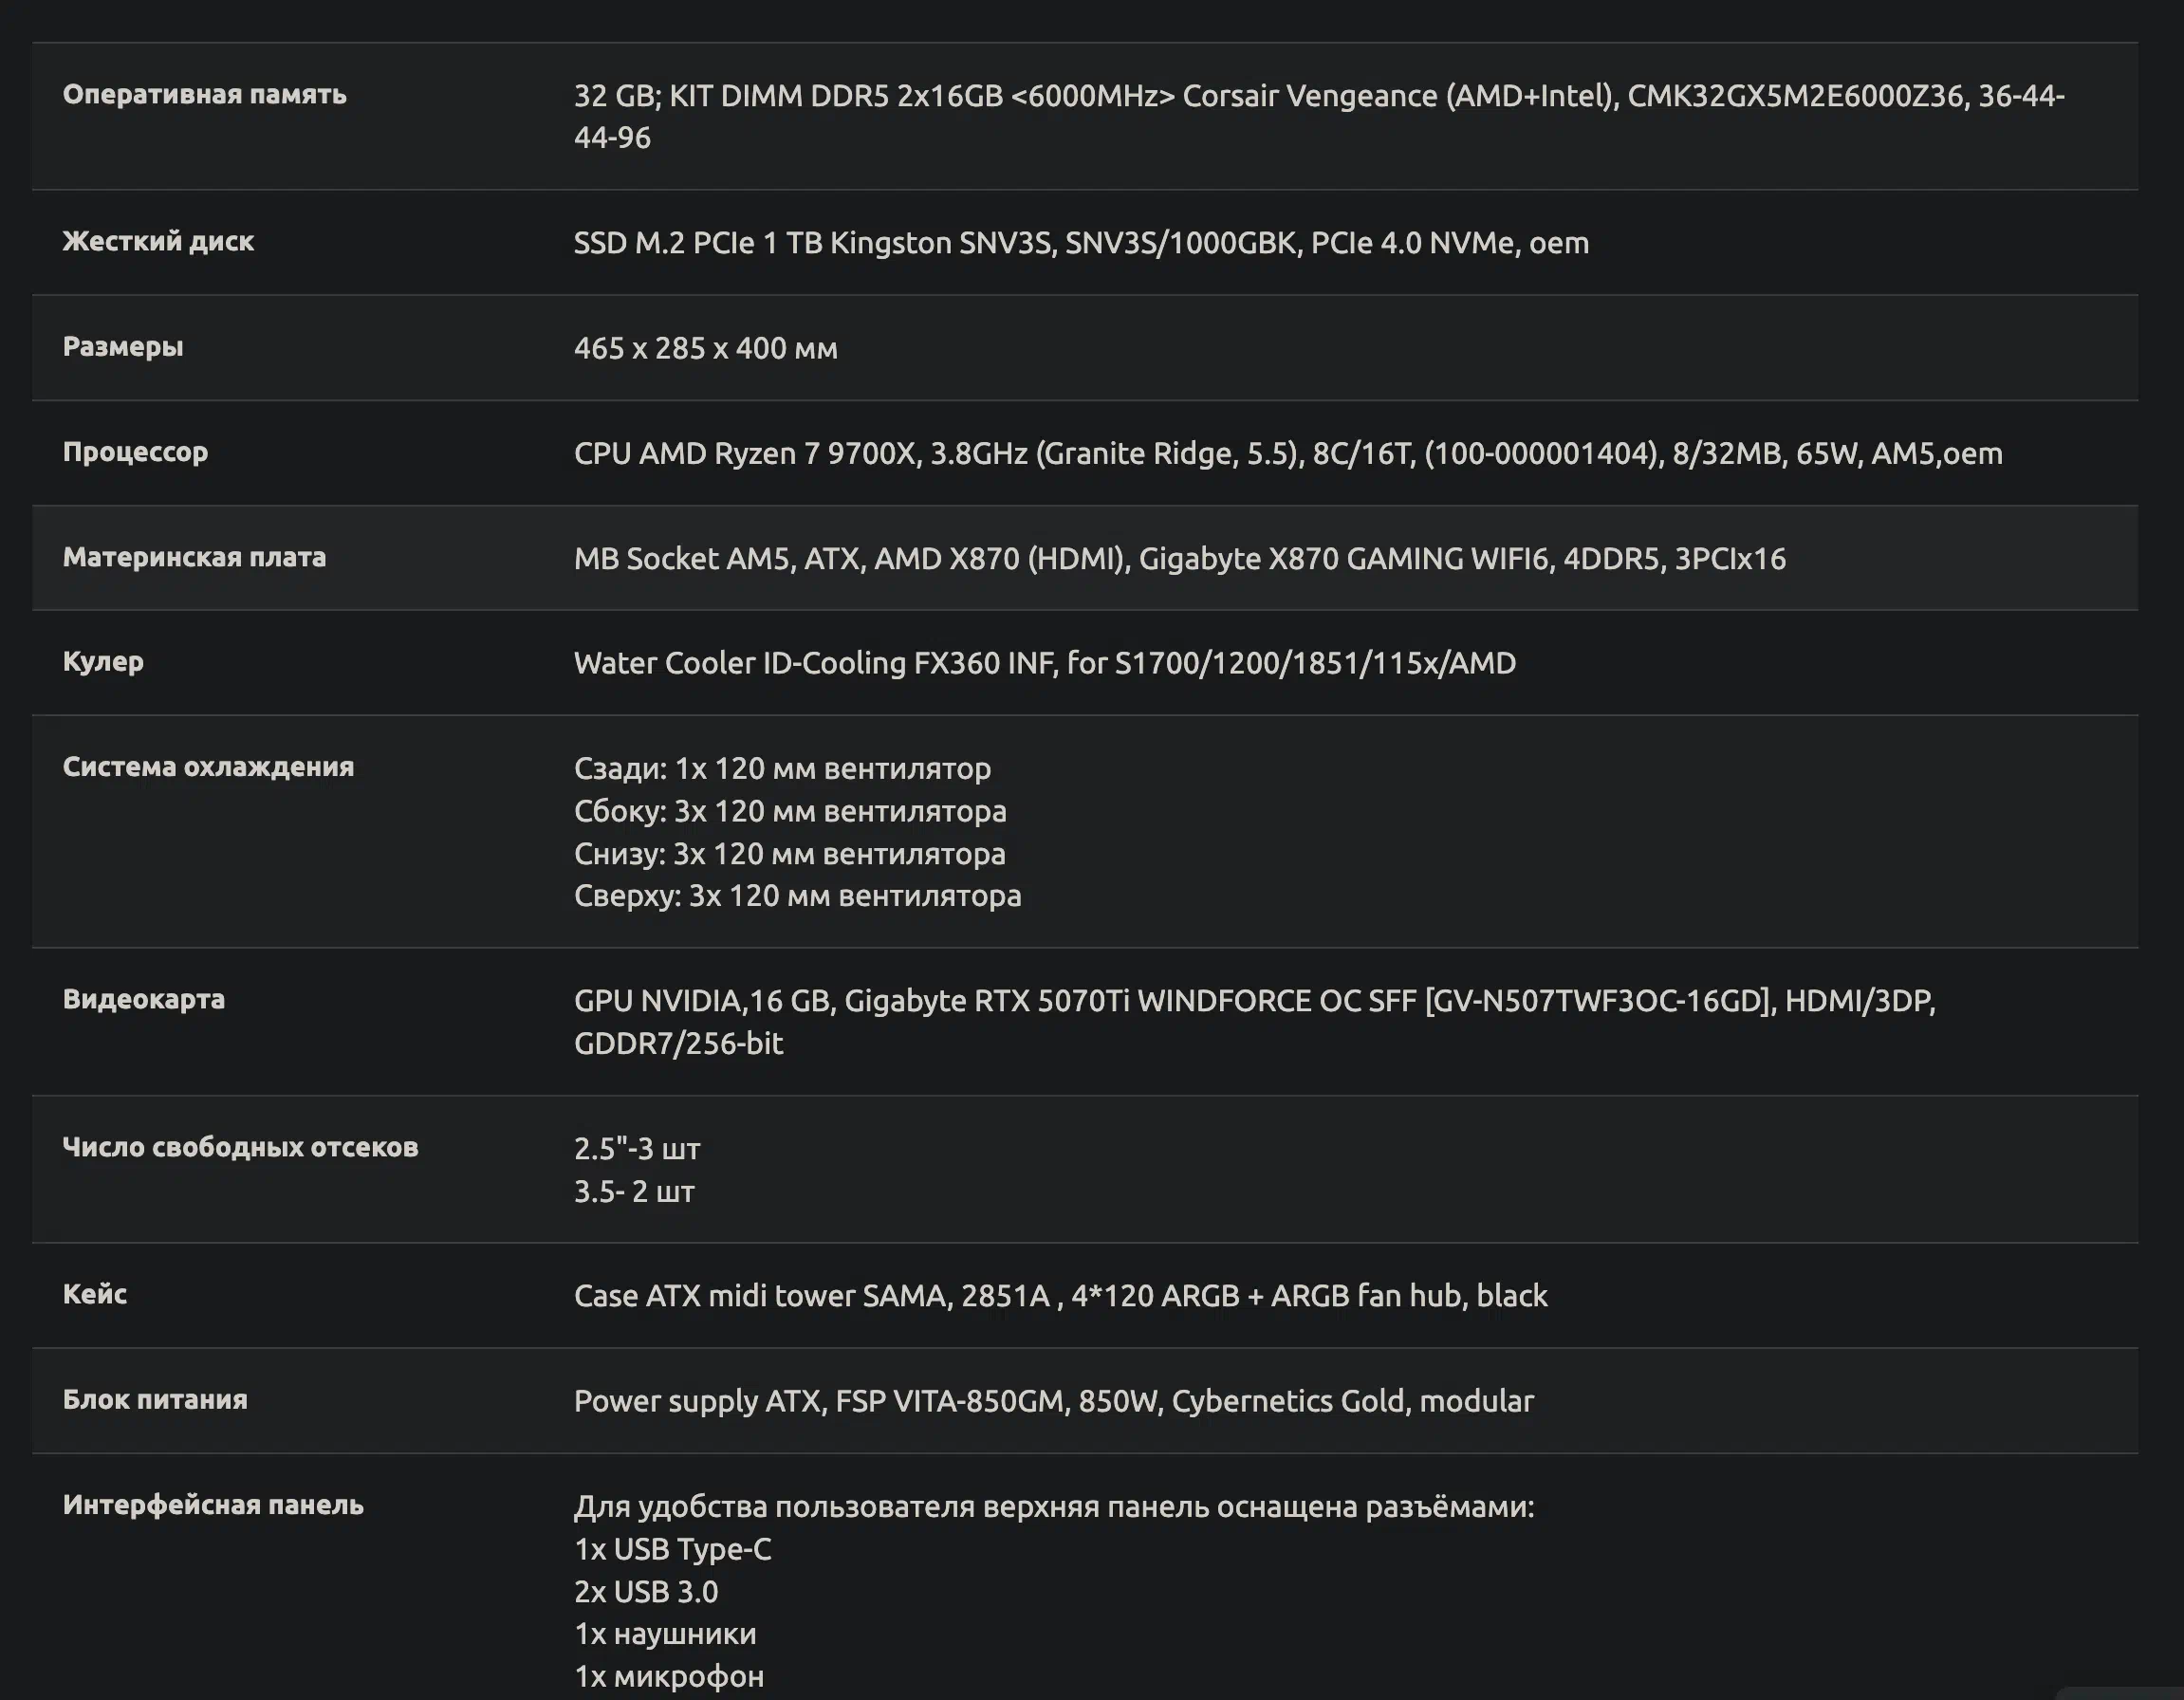Screen dimensions: 2184x1700
Task: Click the 'Снизу: 3x 120 мм вентилятора' line
Action: pyautogui.click(x=790, y=854)
